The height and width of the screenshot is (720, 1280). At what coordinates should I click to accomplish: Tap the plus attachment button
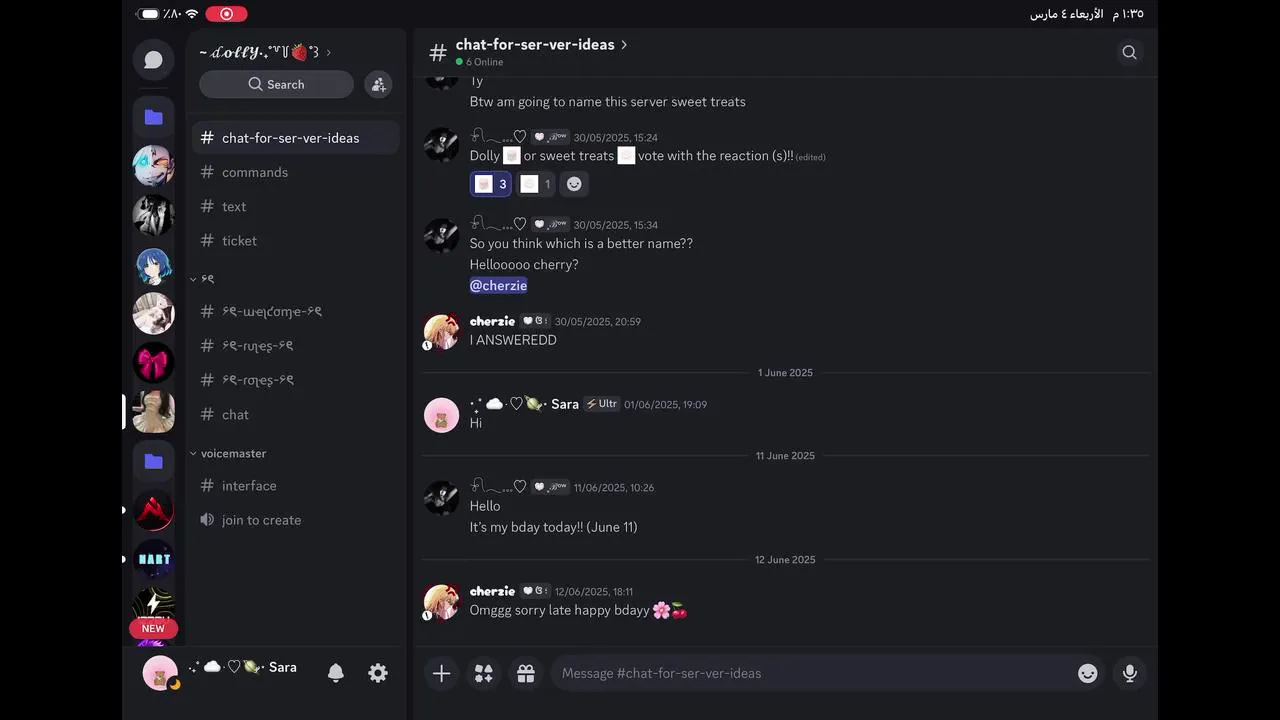441,673
